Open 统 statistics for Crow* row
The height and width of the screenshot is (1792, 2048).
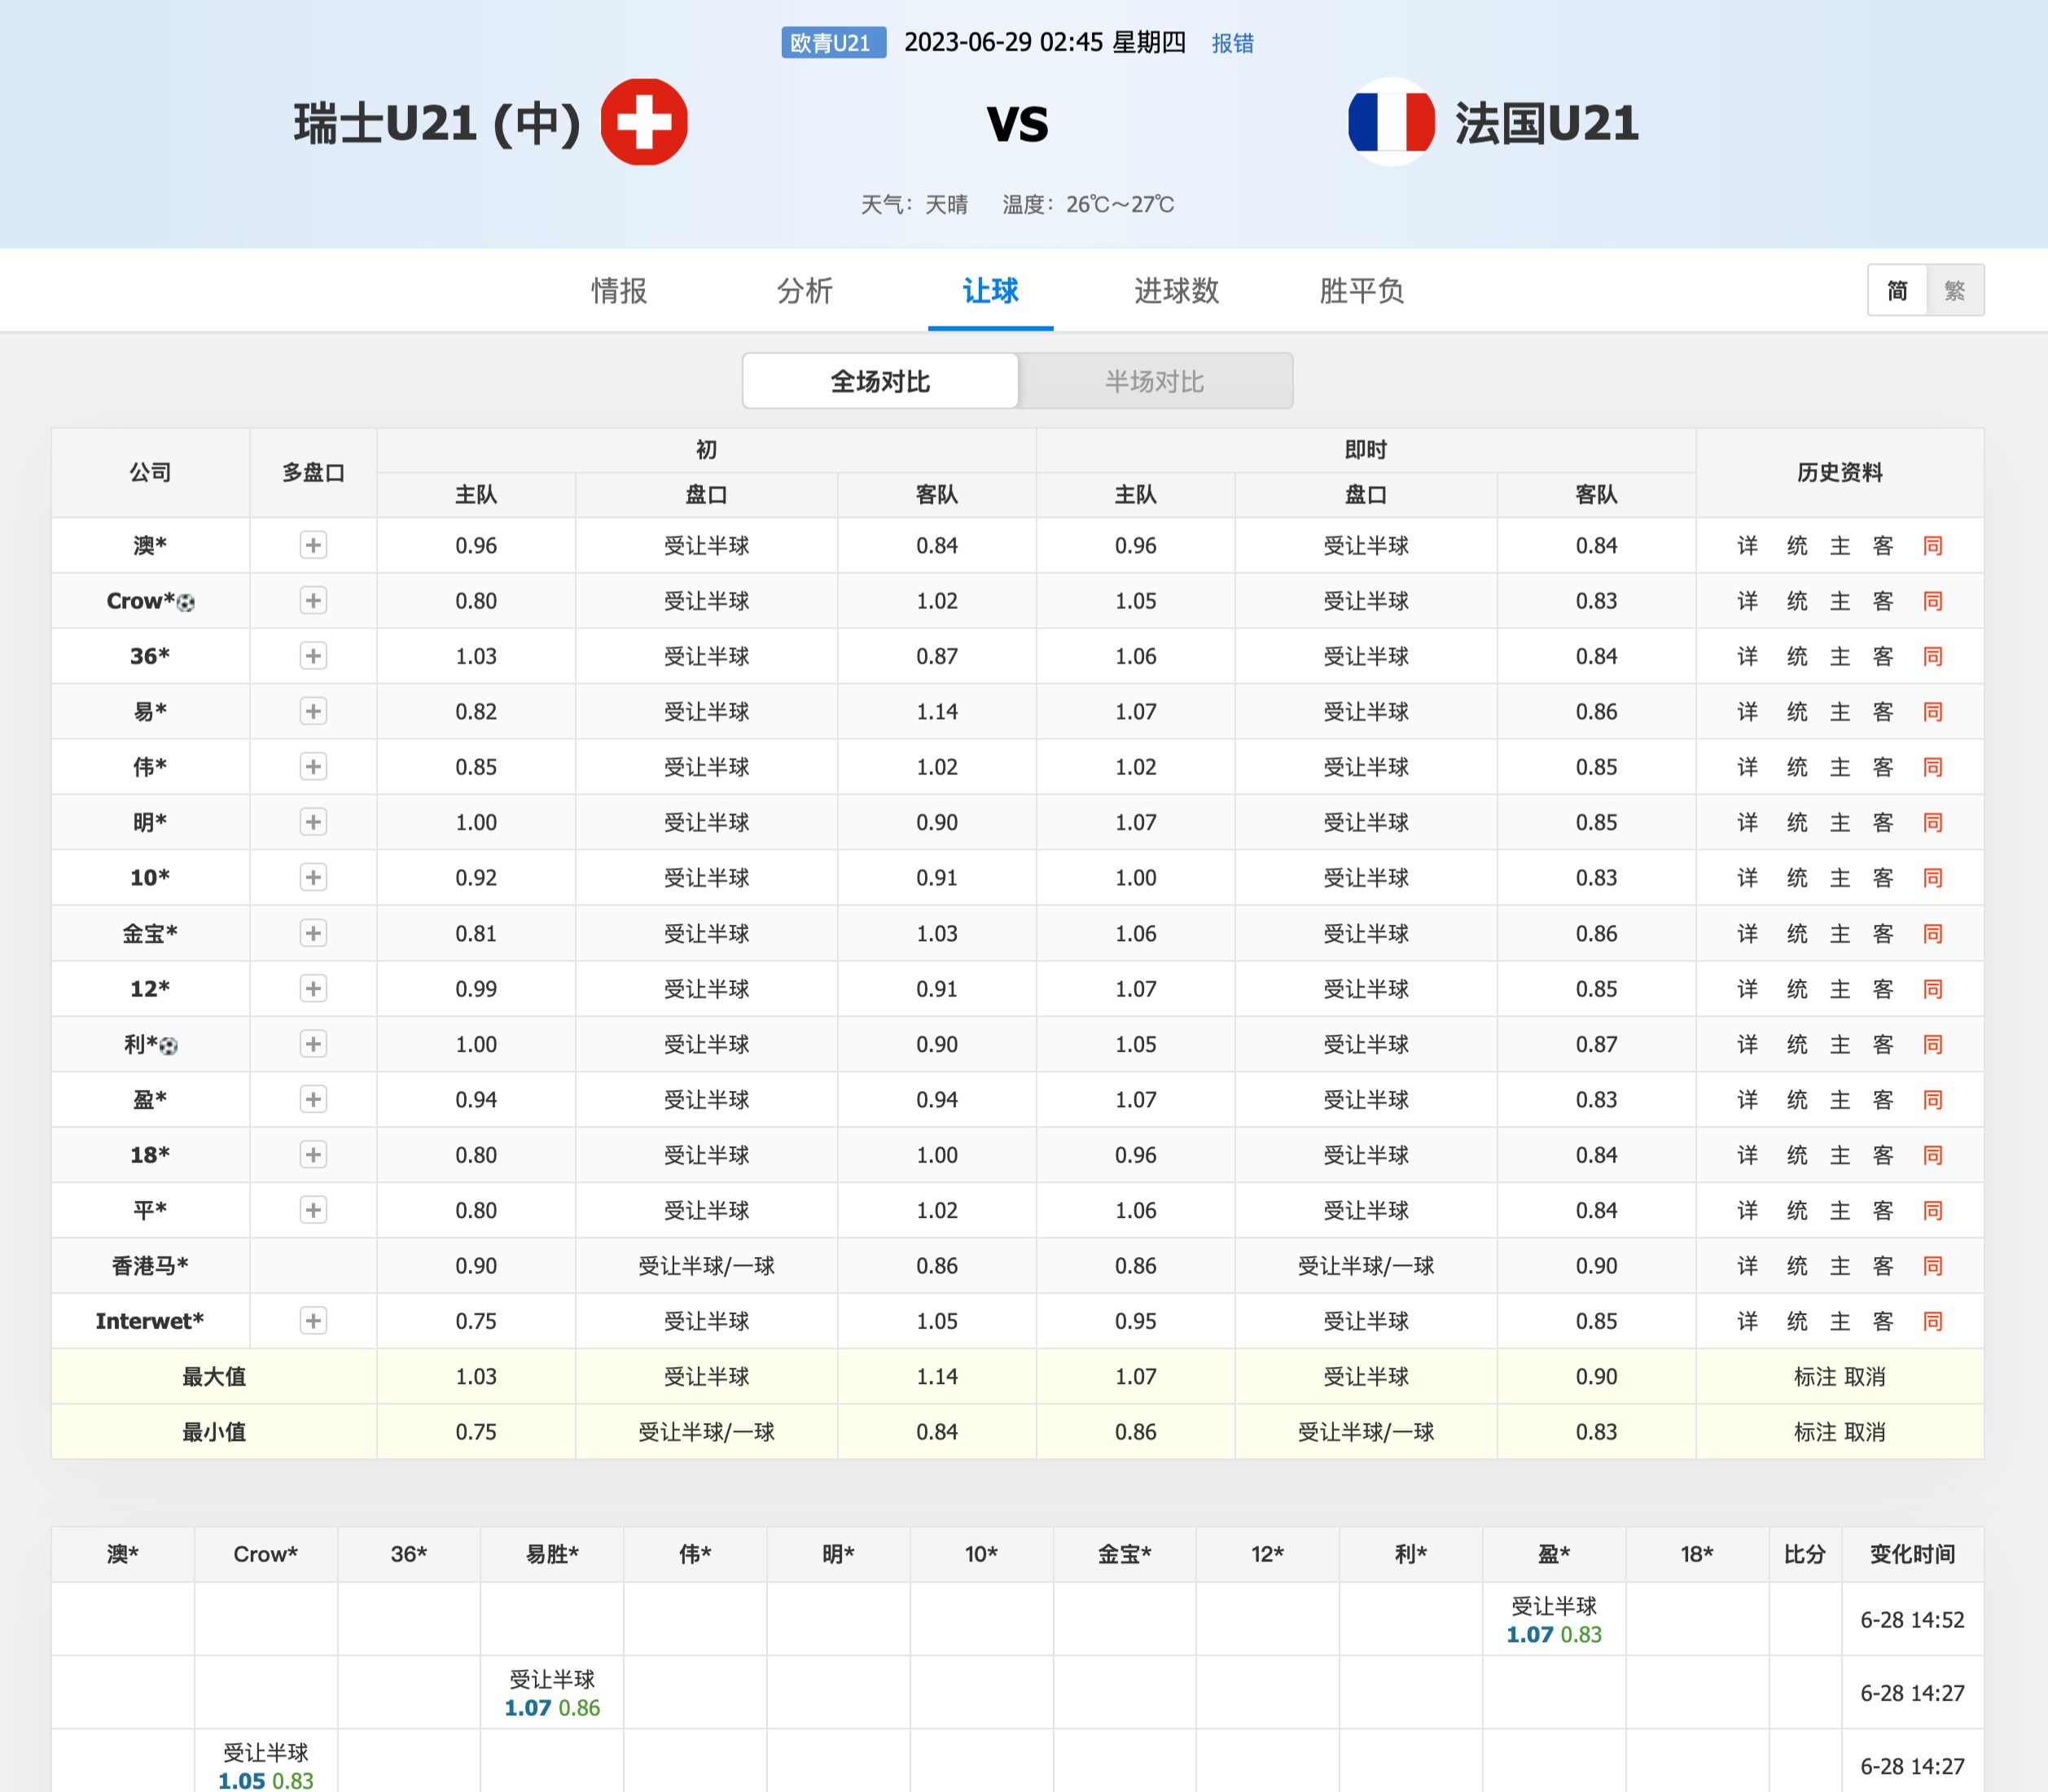pyautogui.click(x=1797, y=601)
